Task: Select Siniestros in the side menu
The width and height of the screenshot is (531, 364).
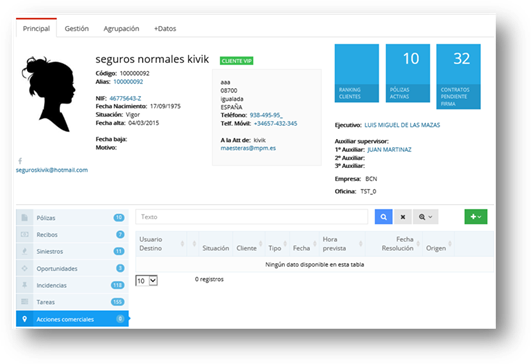Action: point(72,251)
